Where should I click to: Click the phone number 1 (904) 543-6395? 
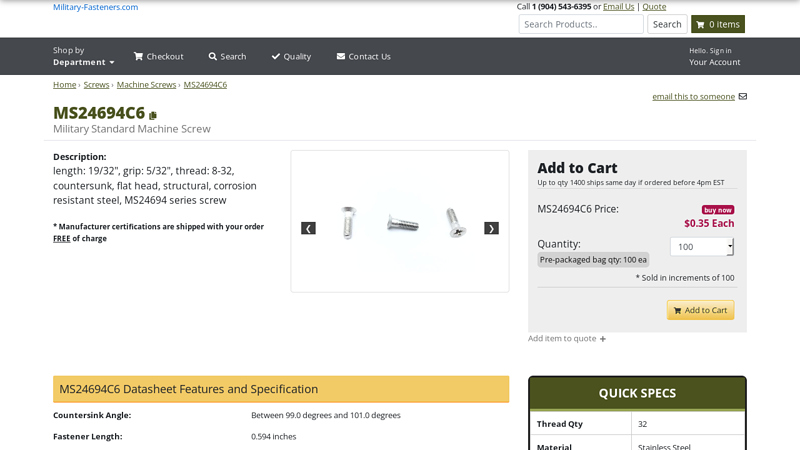(x=561, y=7)
